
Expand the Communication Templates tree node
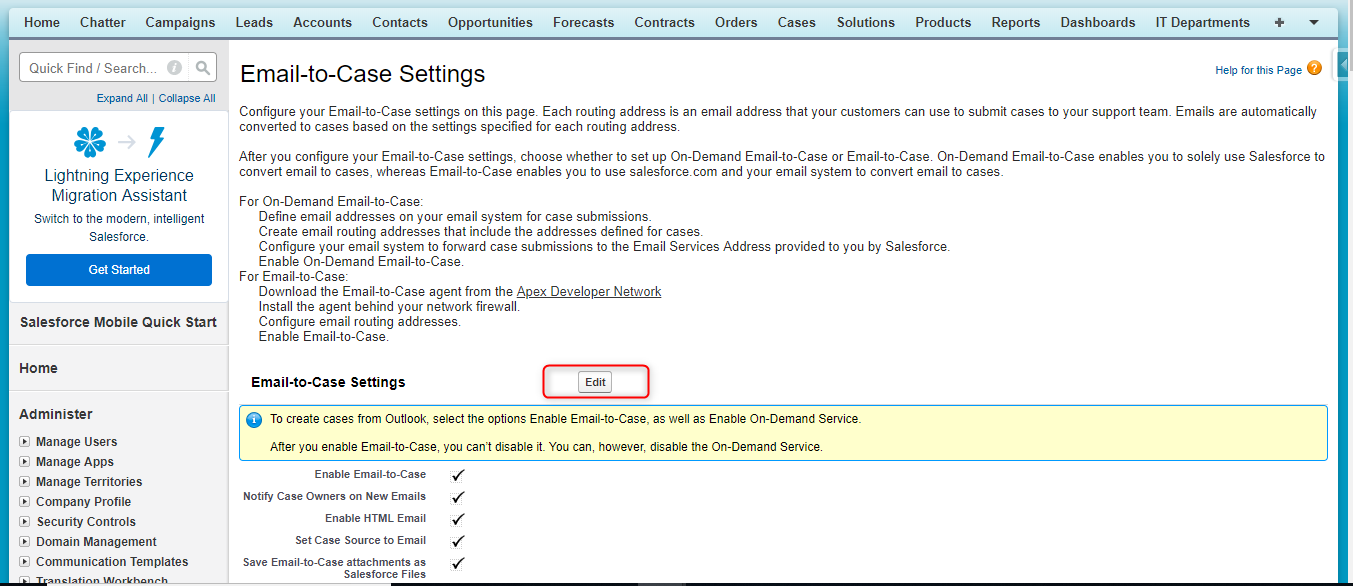click(x=25, y=562)
